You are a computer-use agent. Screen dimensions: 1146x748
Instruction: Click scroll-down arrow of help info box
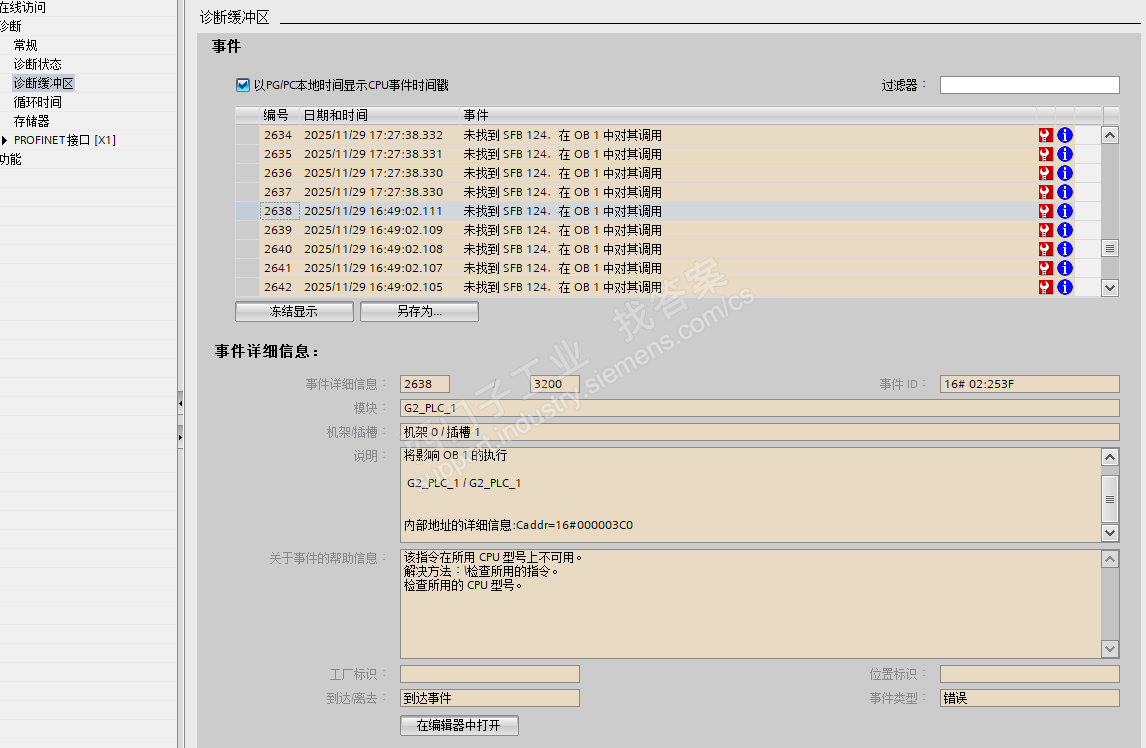(x=1110, y=649)
